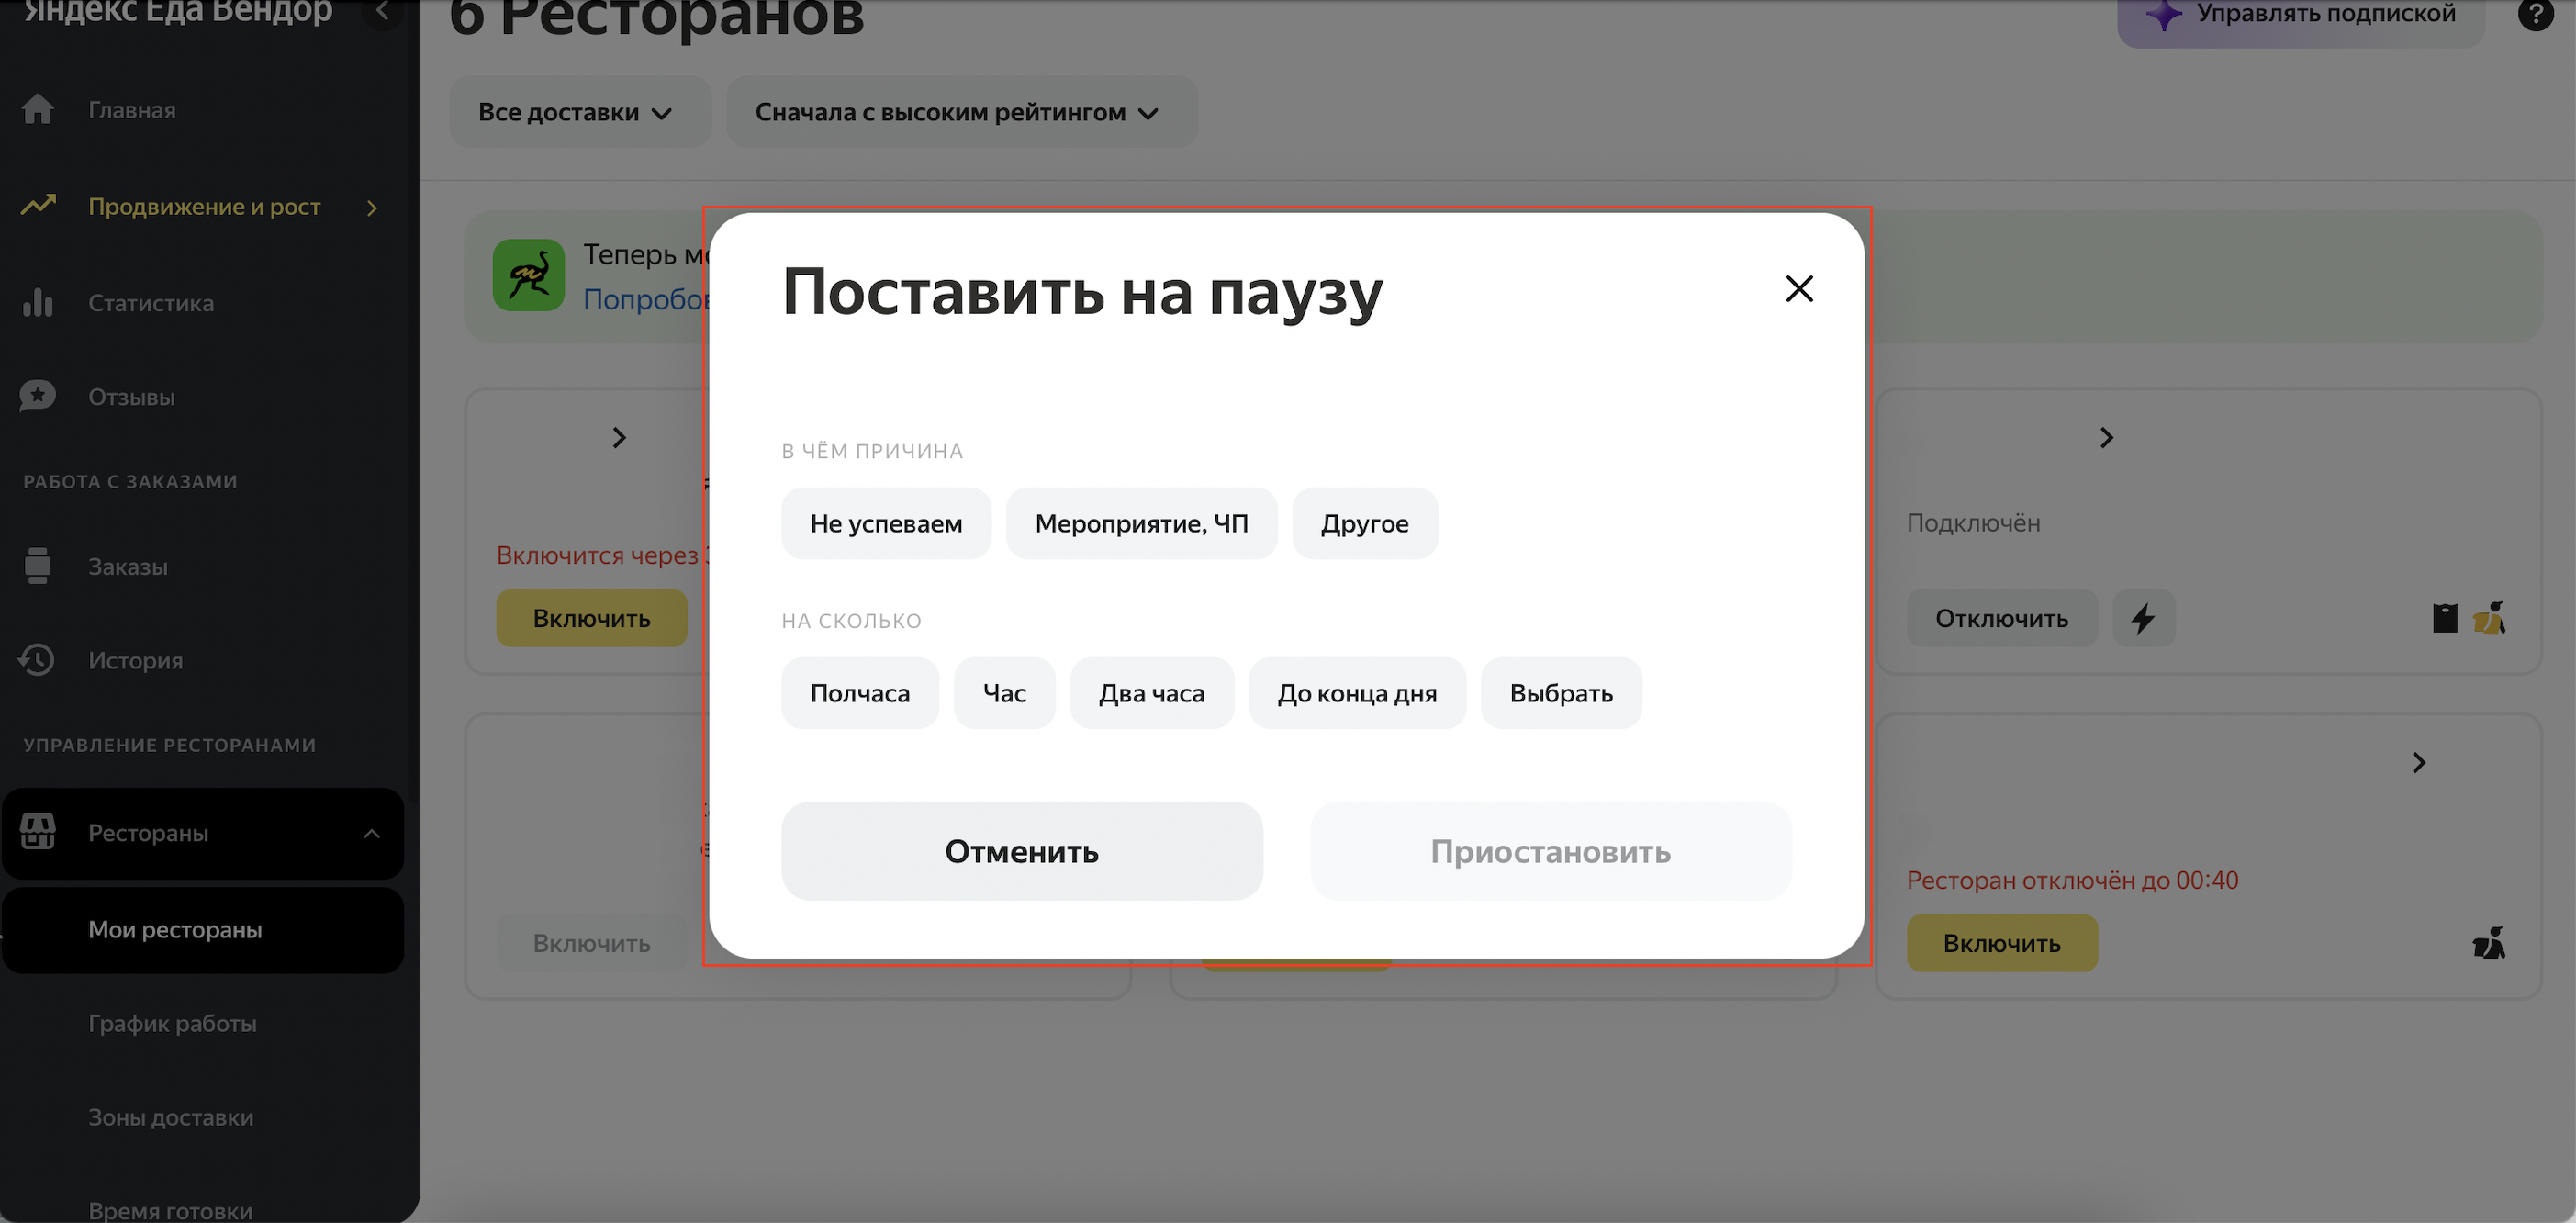Open the 'Все доставки' filter dropdown
Image resolution: width=2576 pixels, height=1223 pixels.
(579, 112)
